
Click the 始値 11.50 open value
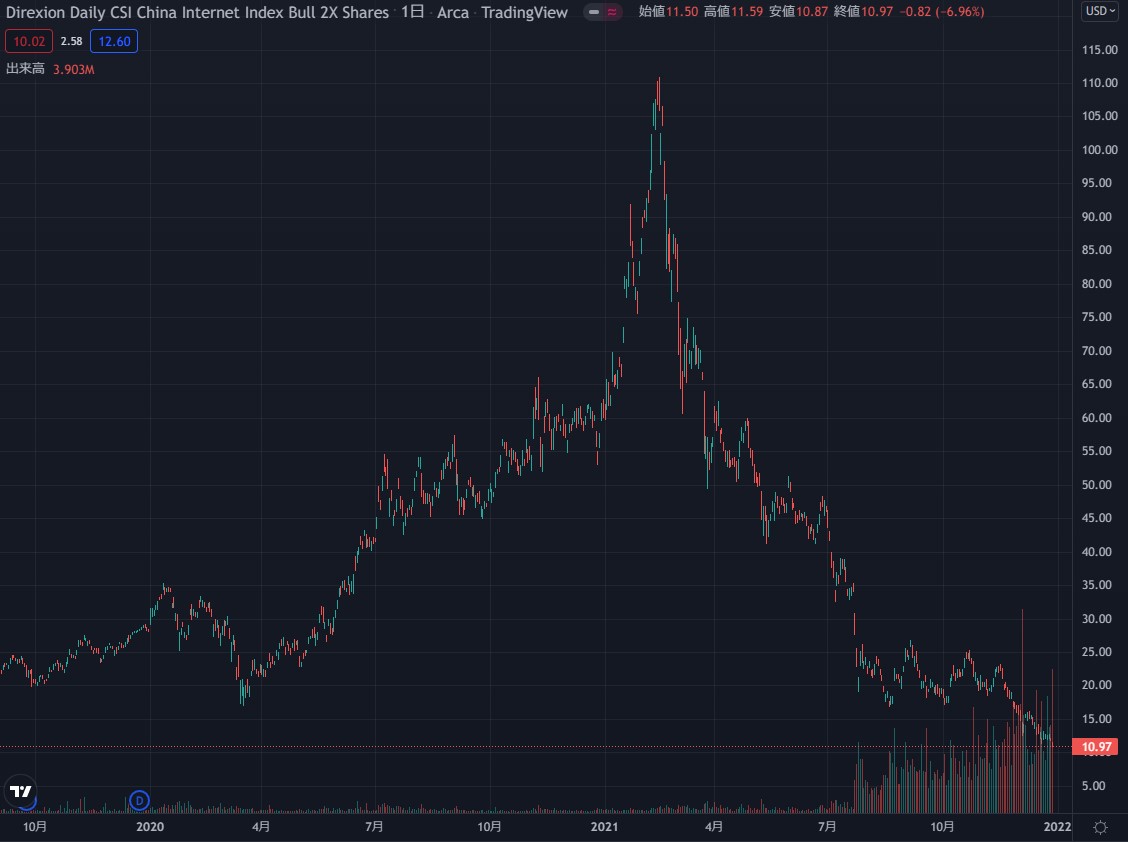(x=668, y=12)
